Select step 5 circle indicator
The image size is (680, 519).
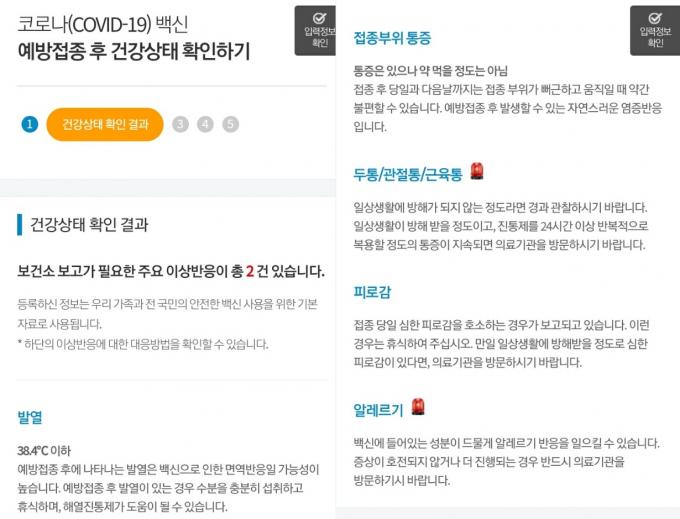[x=231, y=124]
